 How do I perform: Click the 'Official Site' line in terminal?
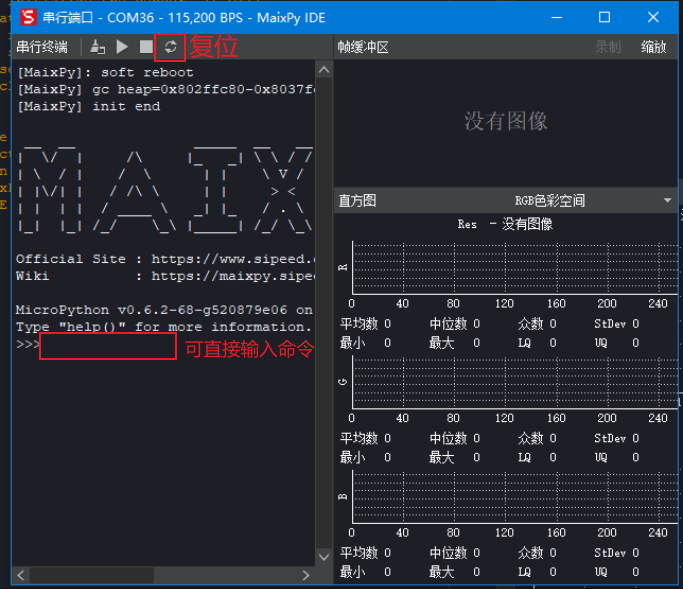coord(165,259)
